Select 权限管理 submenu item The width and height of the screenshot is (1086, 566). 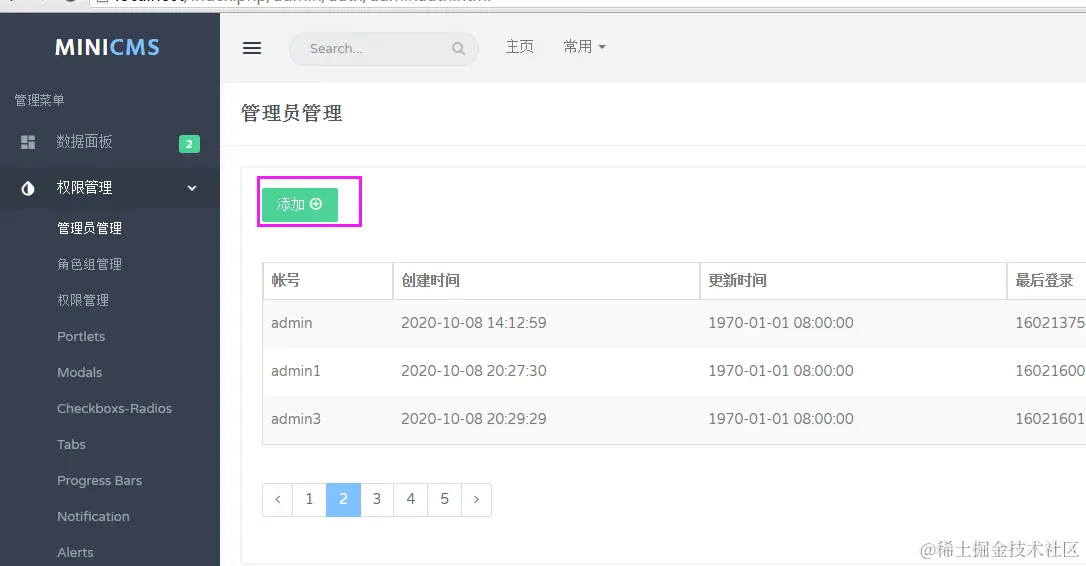[x=83, y=300]
